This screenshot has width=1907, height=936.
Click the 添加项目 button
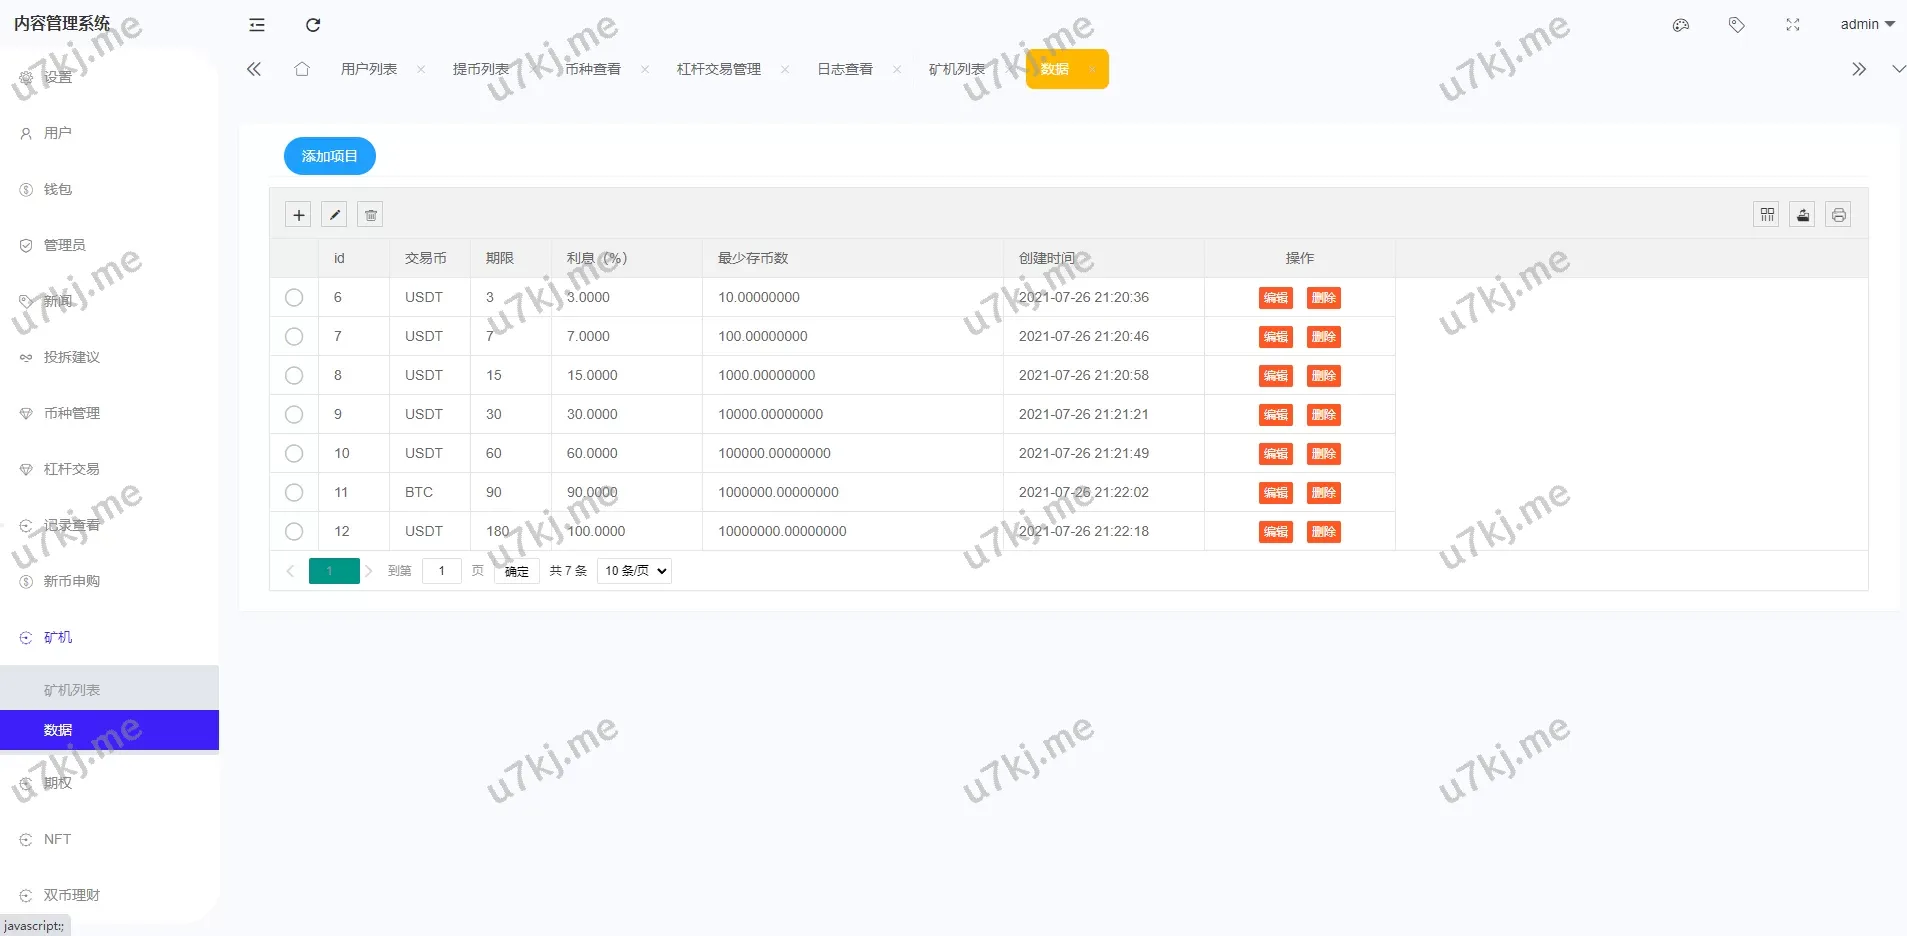pyautogui.click(x=329, y=156)
